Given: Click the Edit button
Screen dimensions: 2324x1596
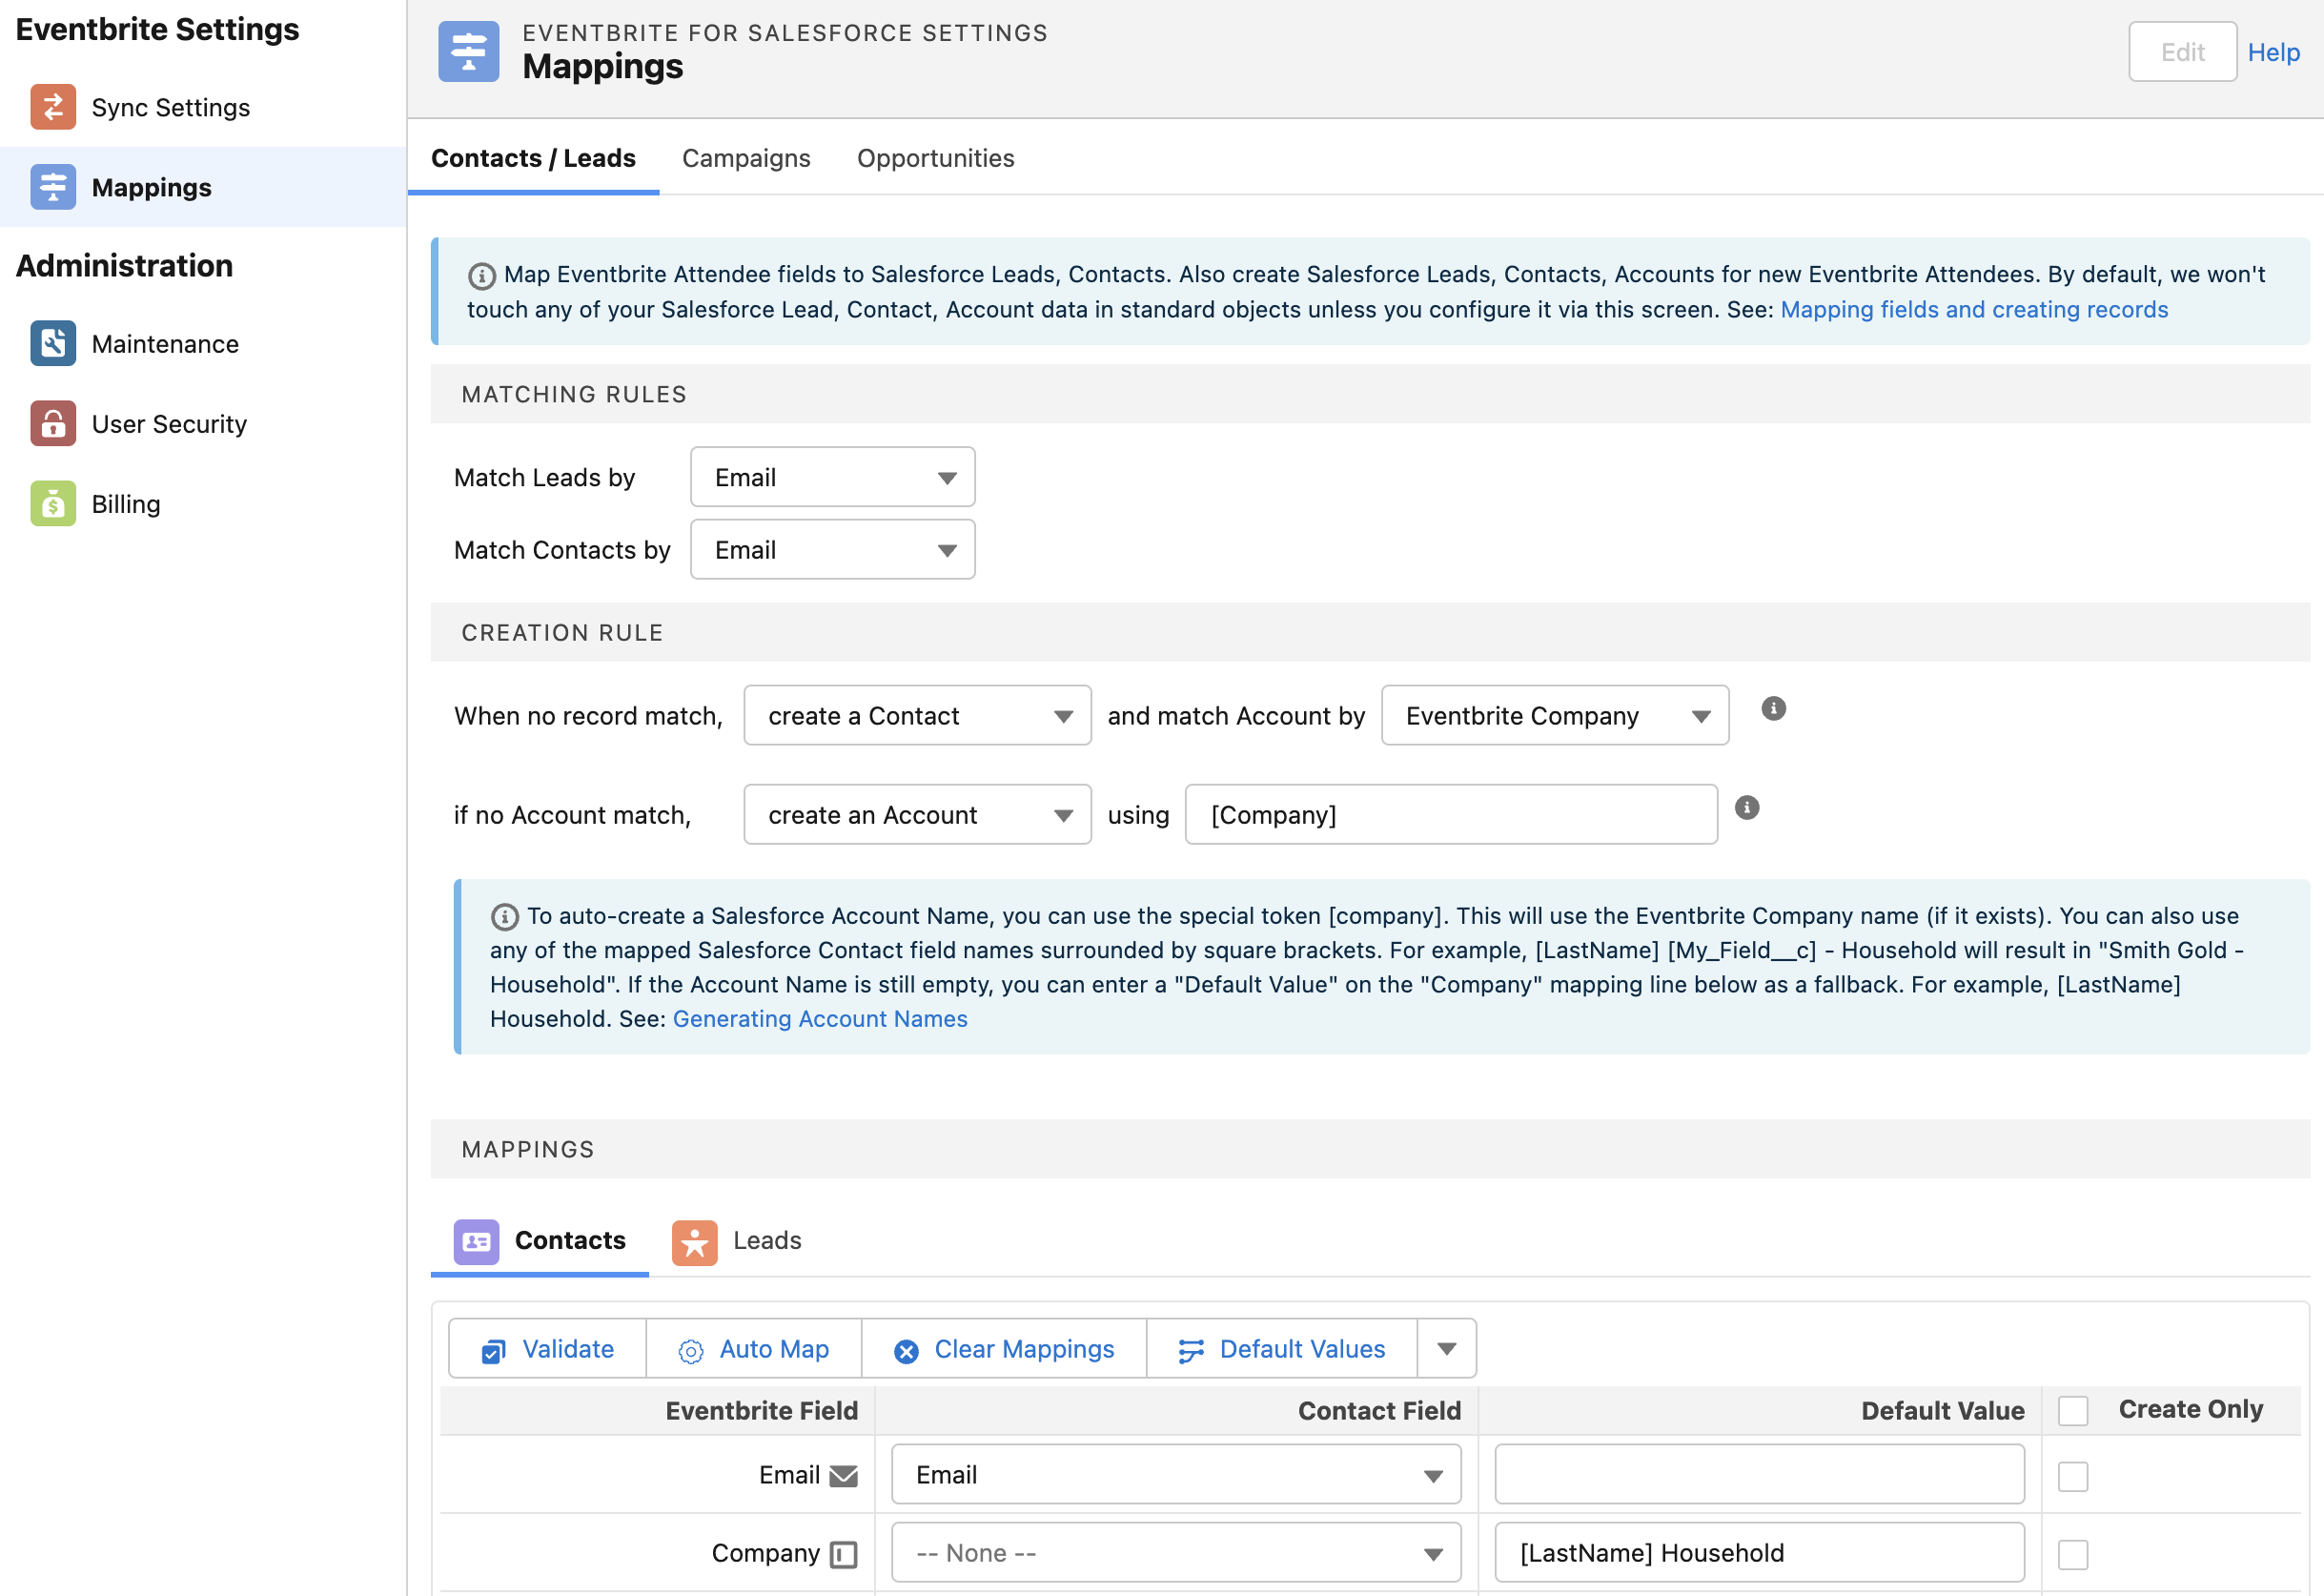Looking at the screenshot, I should (2181, 52).
